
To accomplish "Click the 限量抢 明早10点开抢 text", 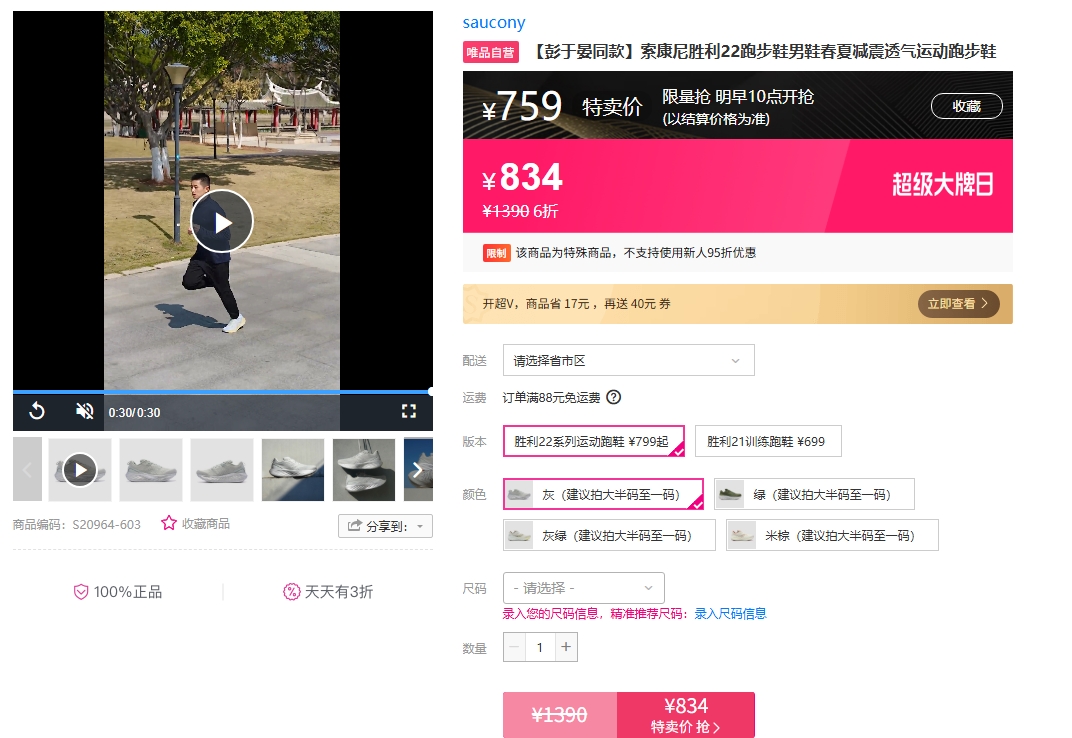I will (x=738, y=97).
